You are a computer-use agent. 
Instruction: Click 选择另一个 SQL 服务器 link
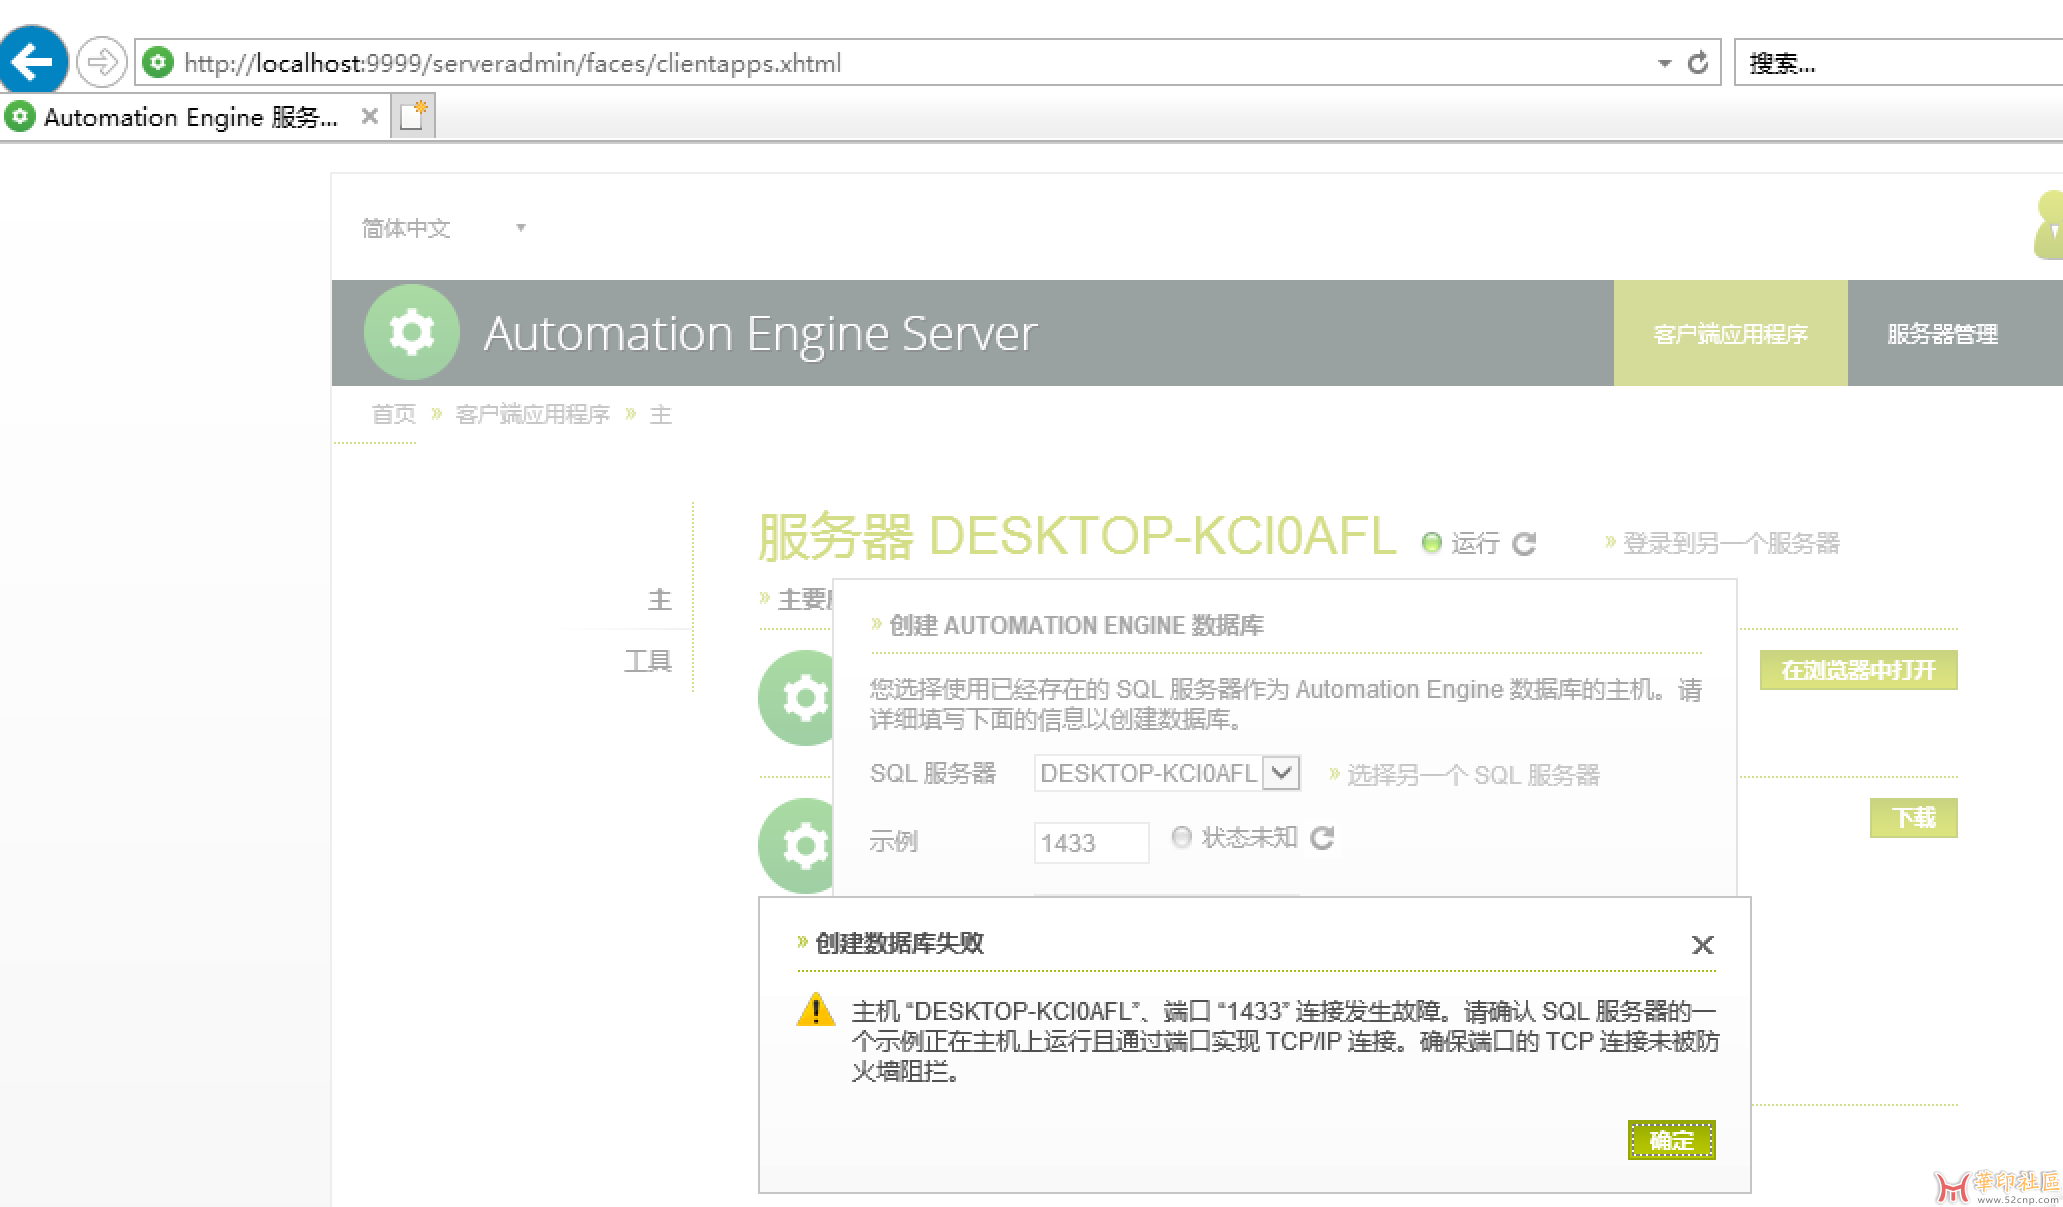click(1473, 774)
